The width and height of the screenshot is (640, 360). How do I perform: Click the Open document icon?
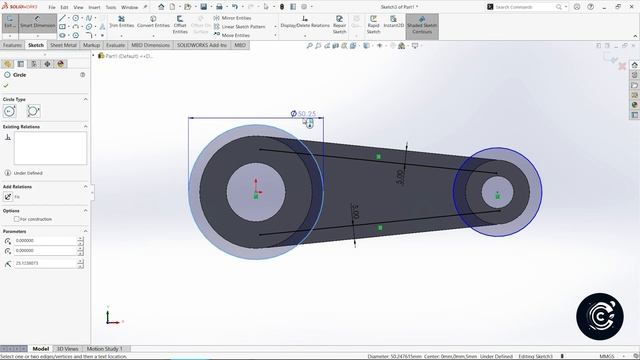point(187,7)
